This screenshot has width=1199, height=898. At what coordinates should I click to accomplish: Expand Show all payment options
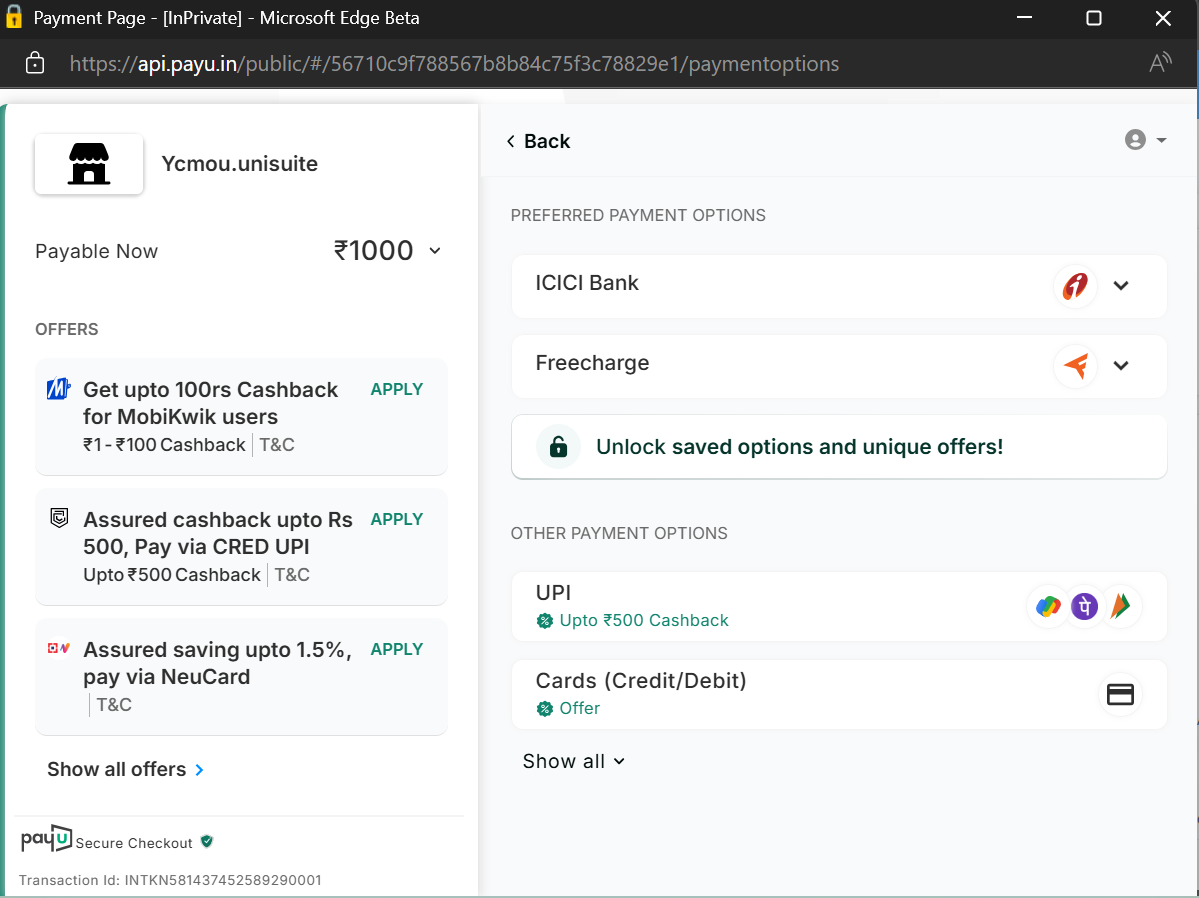coord(573,761)
